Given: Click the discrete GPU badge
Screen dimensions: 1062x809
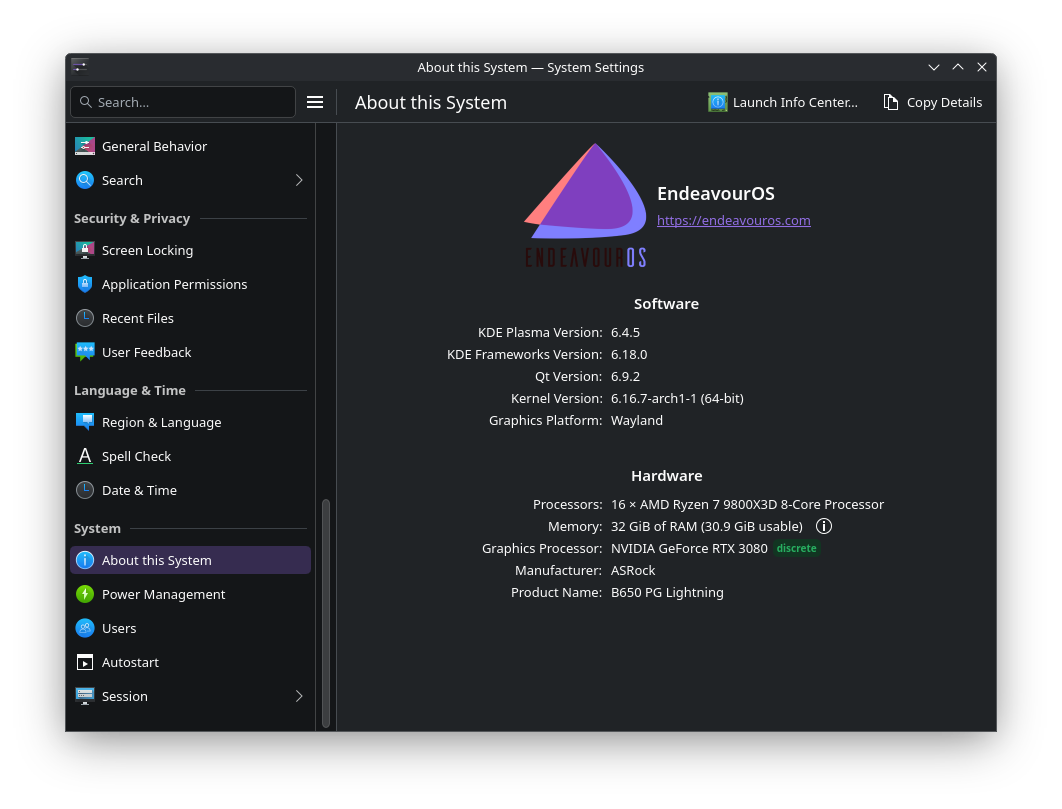Looking at the screenshot, I should pos(796,548).
